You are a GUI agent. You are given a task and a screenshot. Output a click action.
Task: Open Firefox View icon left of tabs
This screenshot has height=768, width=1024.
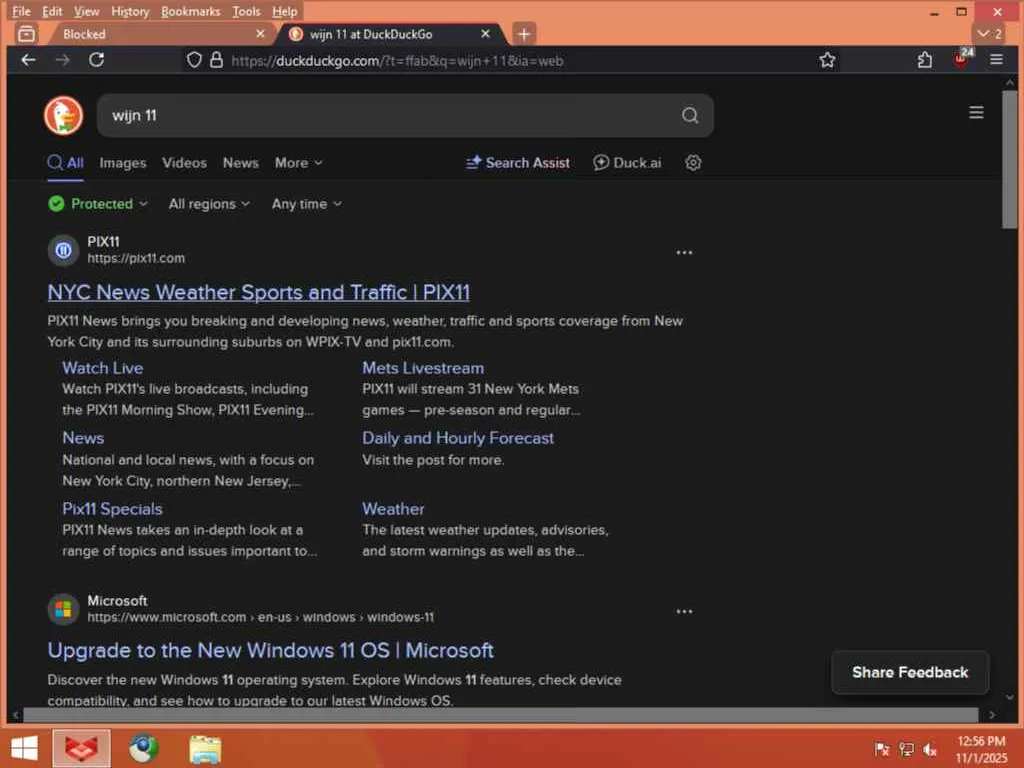click(26, 34)
